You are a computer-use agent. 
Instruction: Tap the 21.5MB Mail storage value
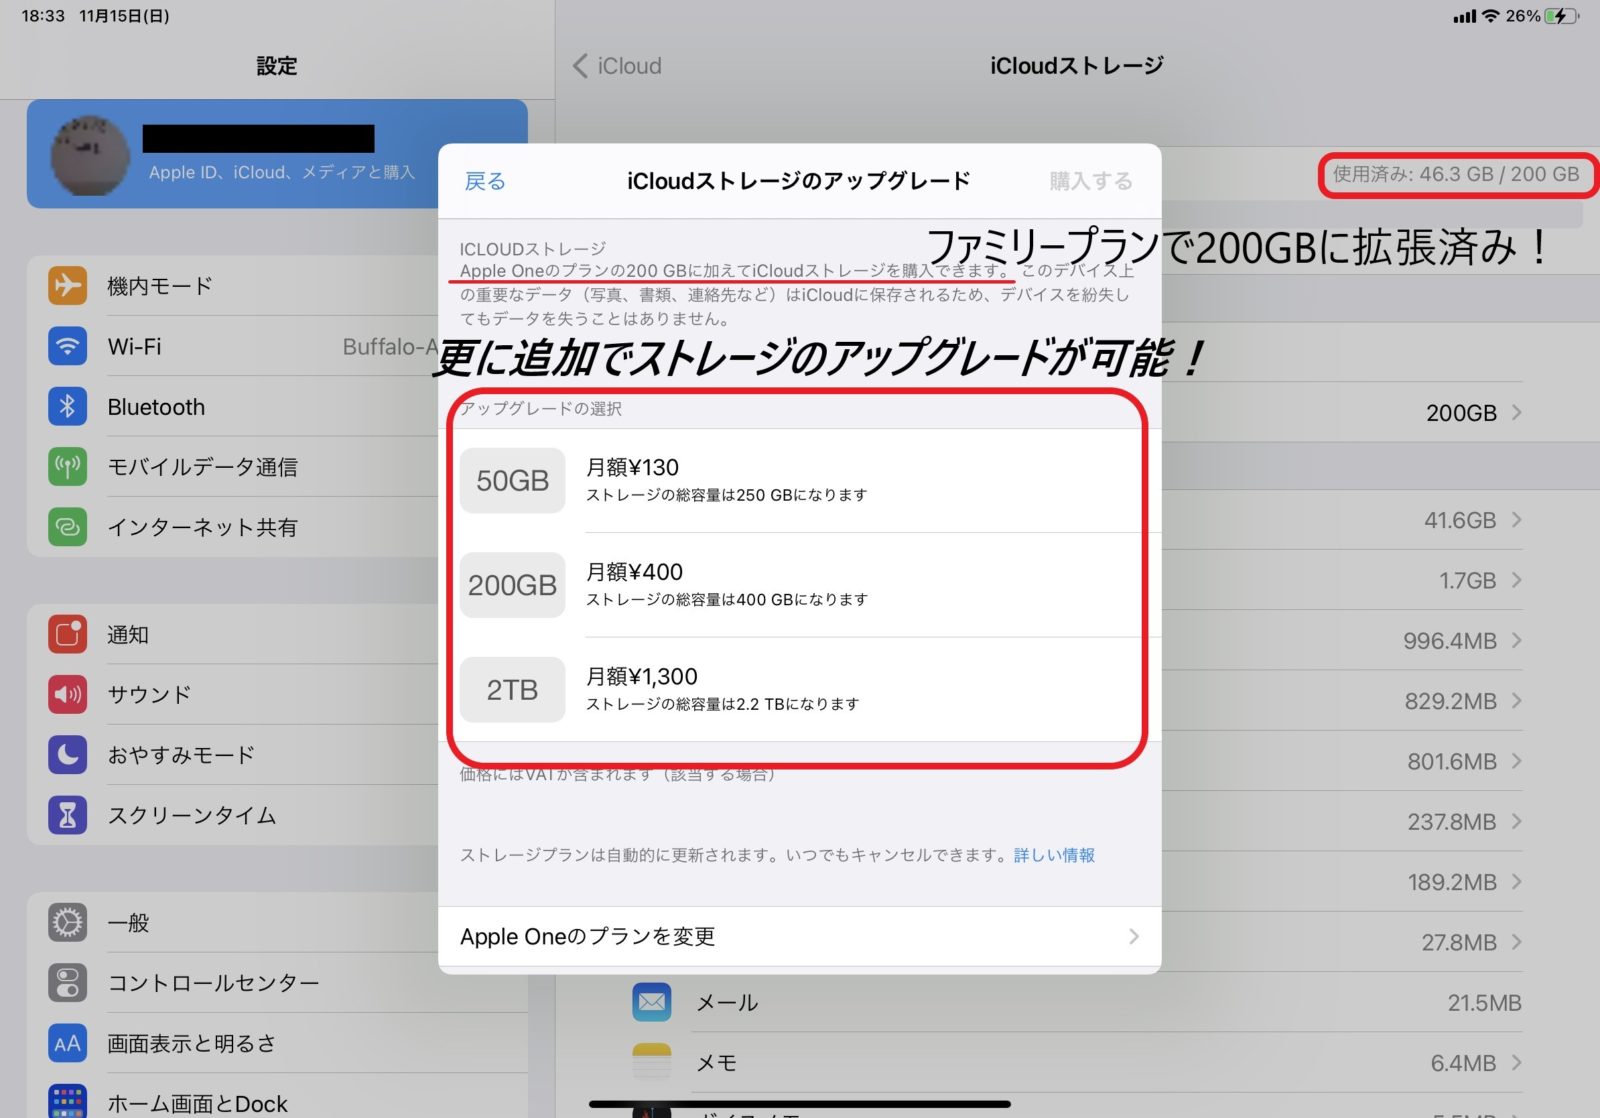(1484, 1002)
